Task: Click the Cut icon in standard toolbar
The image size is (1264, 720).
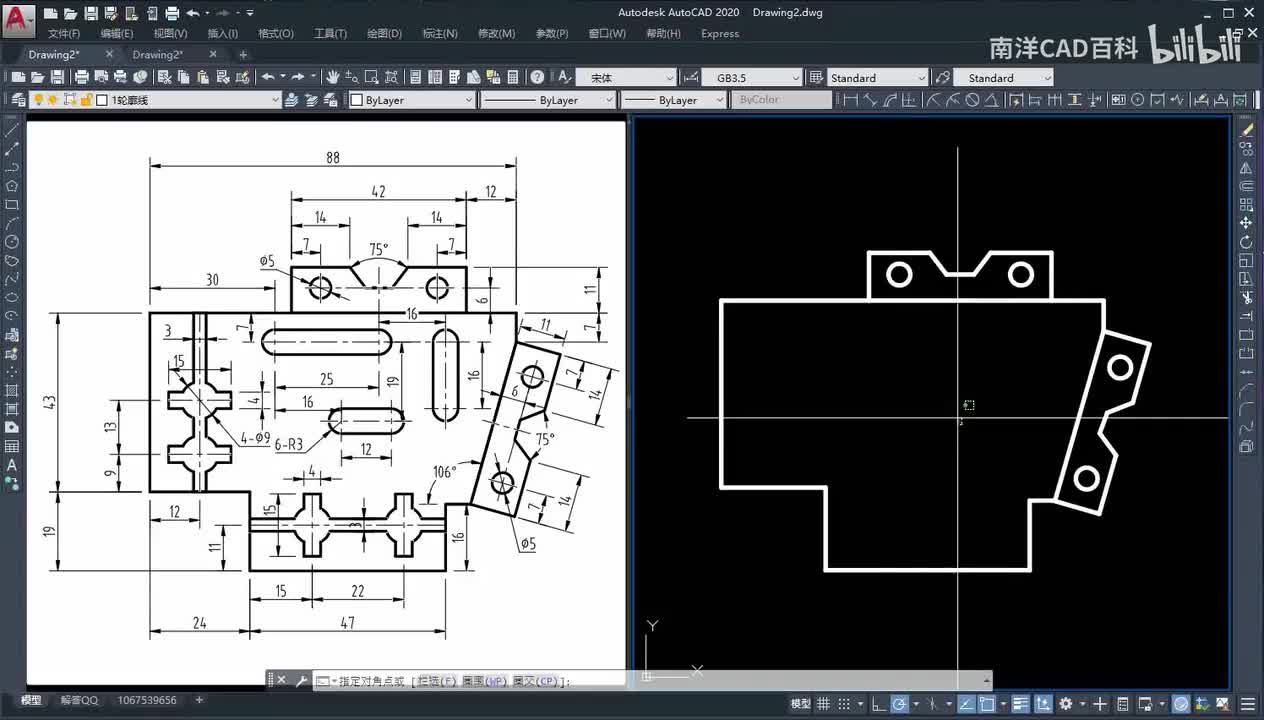Action: [163, 77]
